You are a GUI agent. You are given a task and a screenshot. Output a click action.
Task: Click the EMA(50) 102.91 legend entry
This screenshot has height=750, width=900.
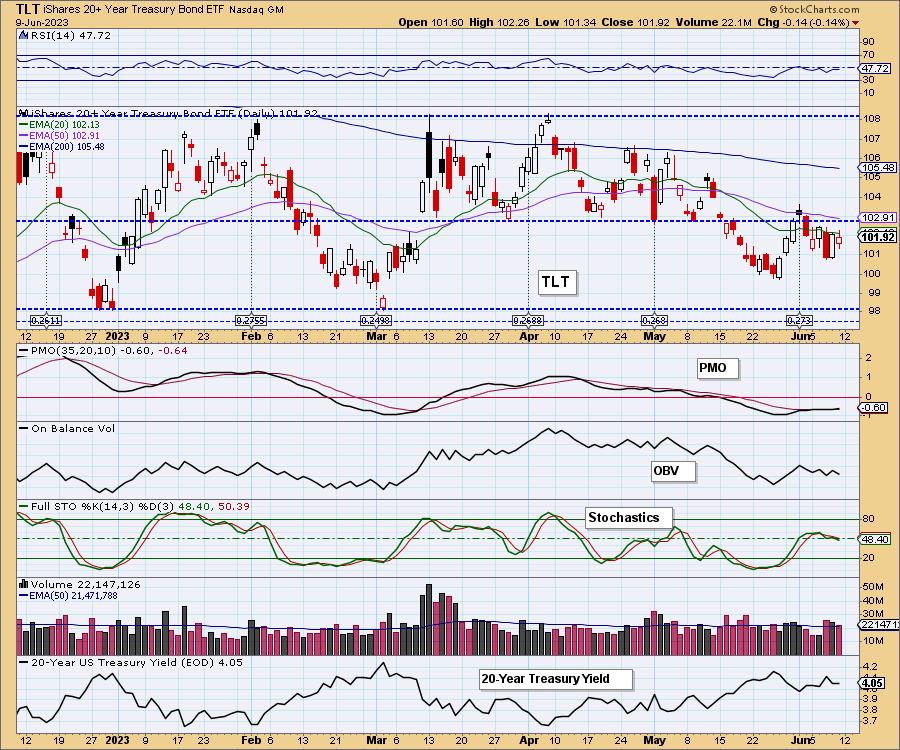pyautogui.click(x=64, y=135)
